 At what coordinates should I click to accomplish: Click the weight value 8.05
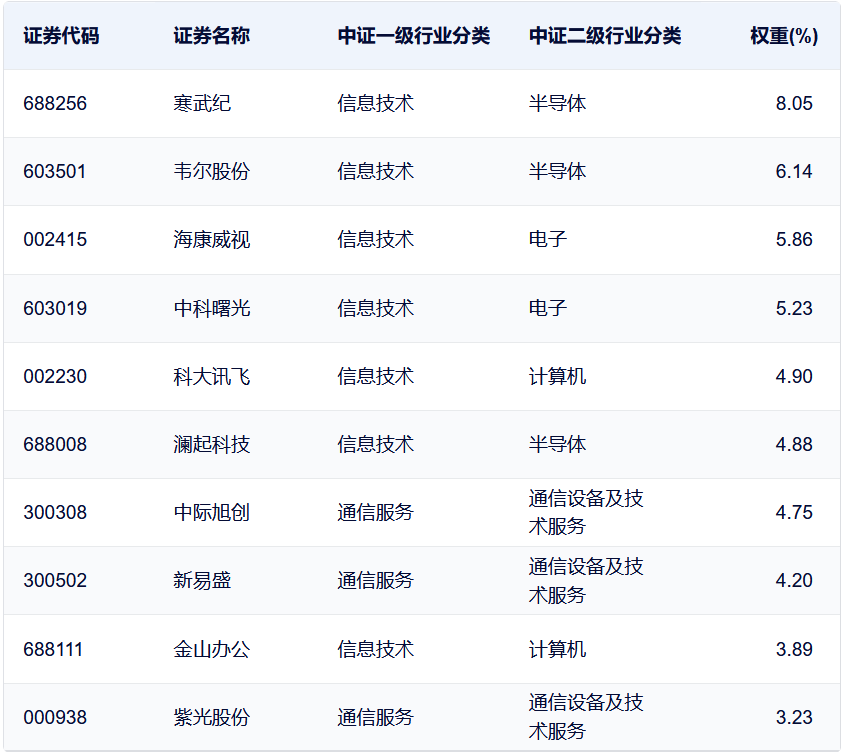[x=794, y=103]
